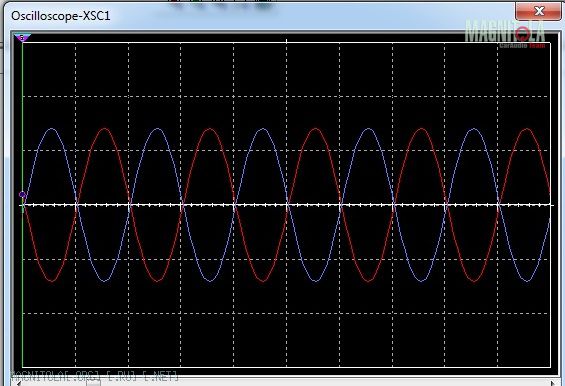Click the first blue waveform peak
The width and height of the screenshot is (565, 386).
52,129
